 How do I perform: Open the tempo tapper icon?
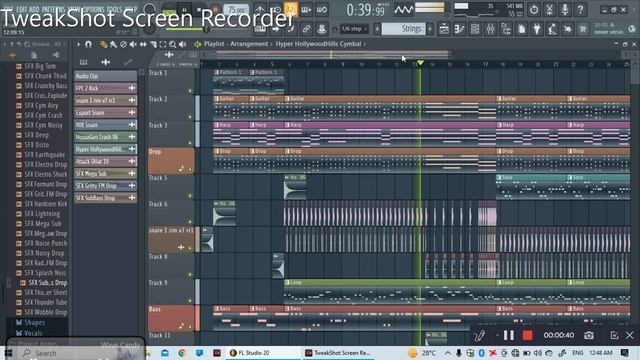pos(552,29)
